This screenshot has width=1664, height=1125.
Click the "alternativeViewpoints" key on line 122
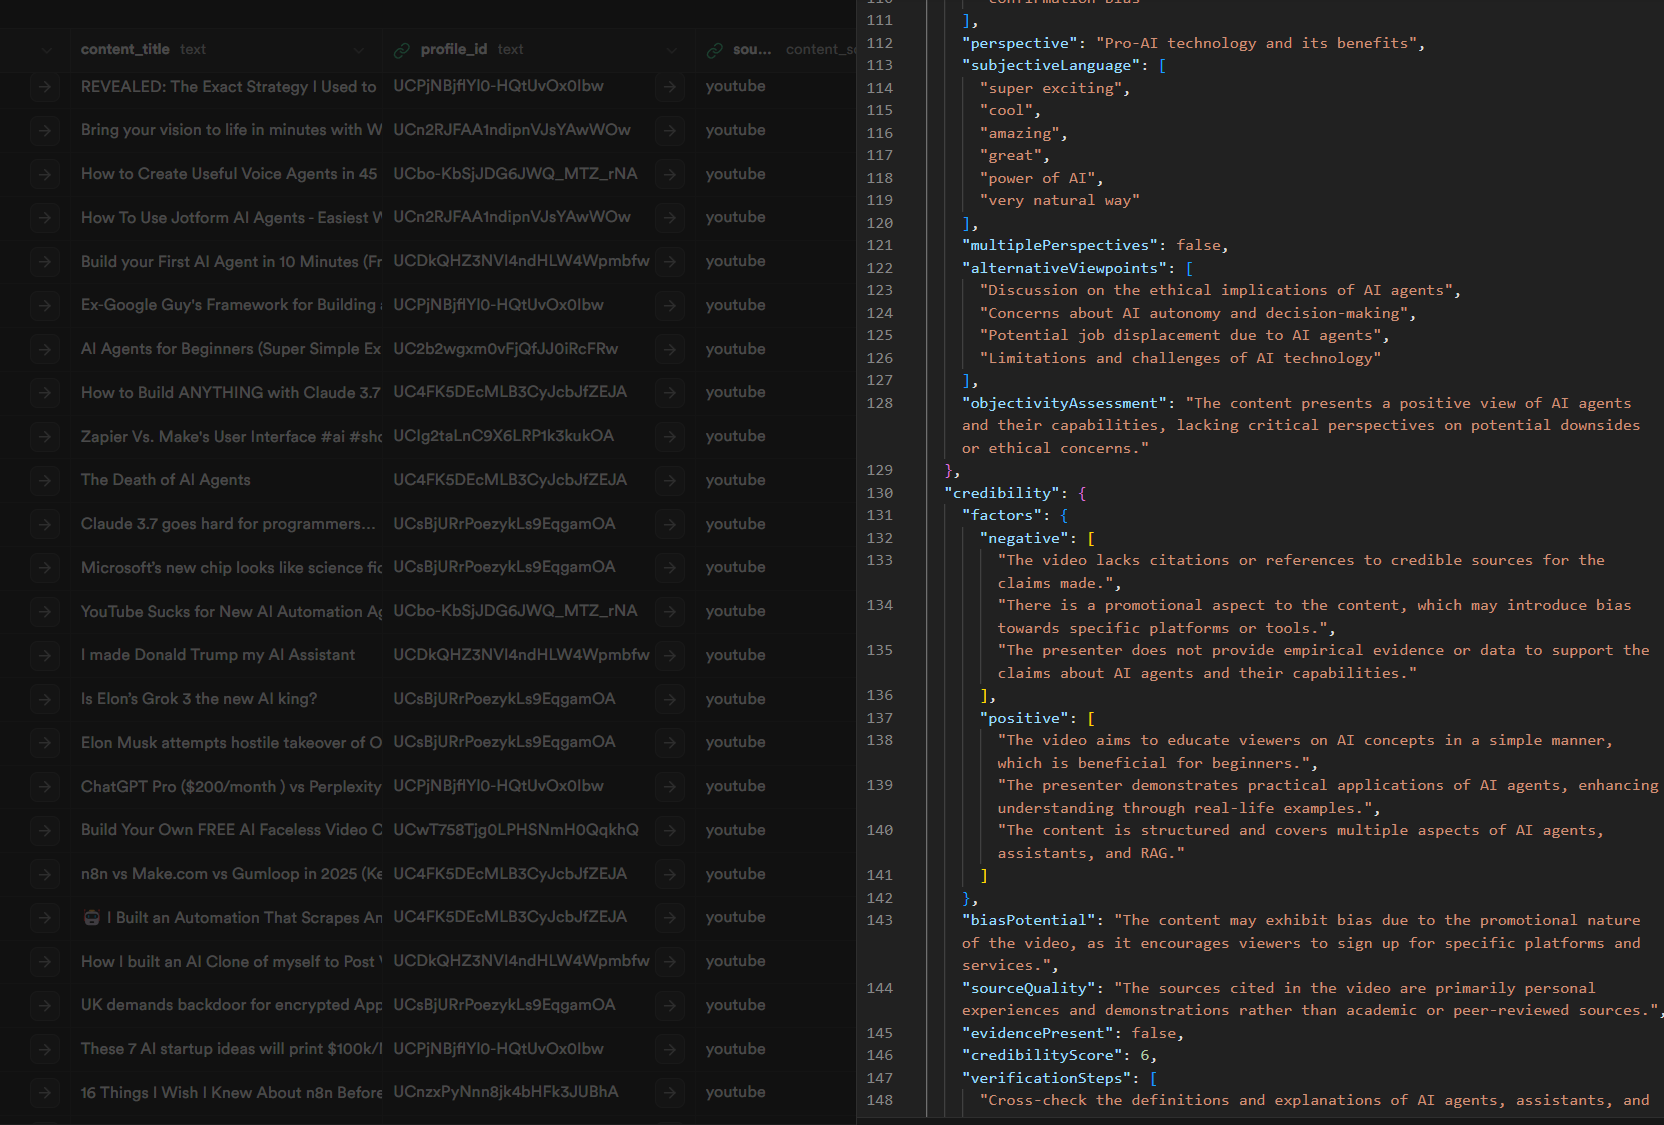[x=1065, y=268]
